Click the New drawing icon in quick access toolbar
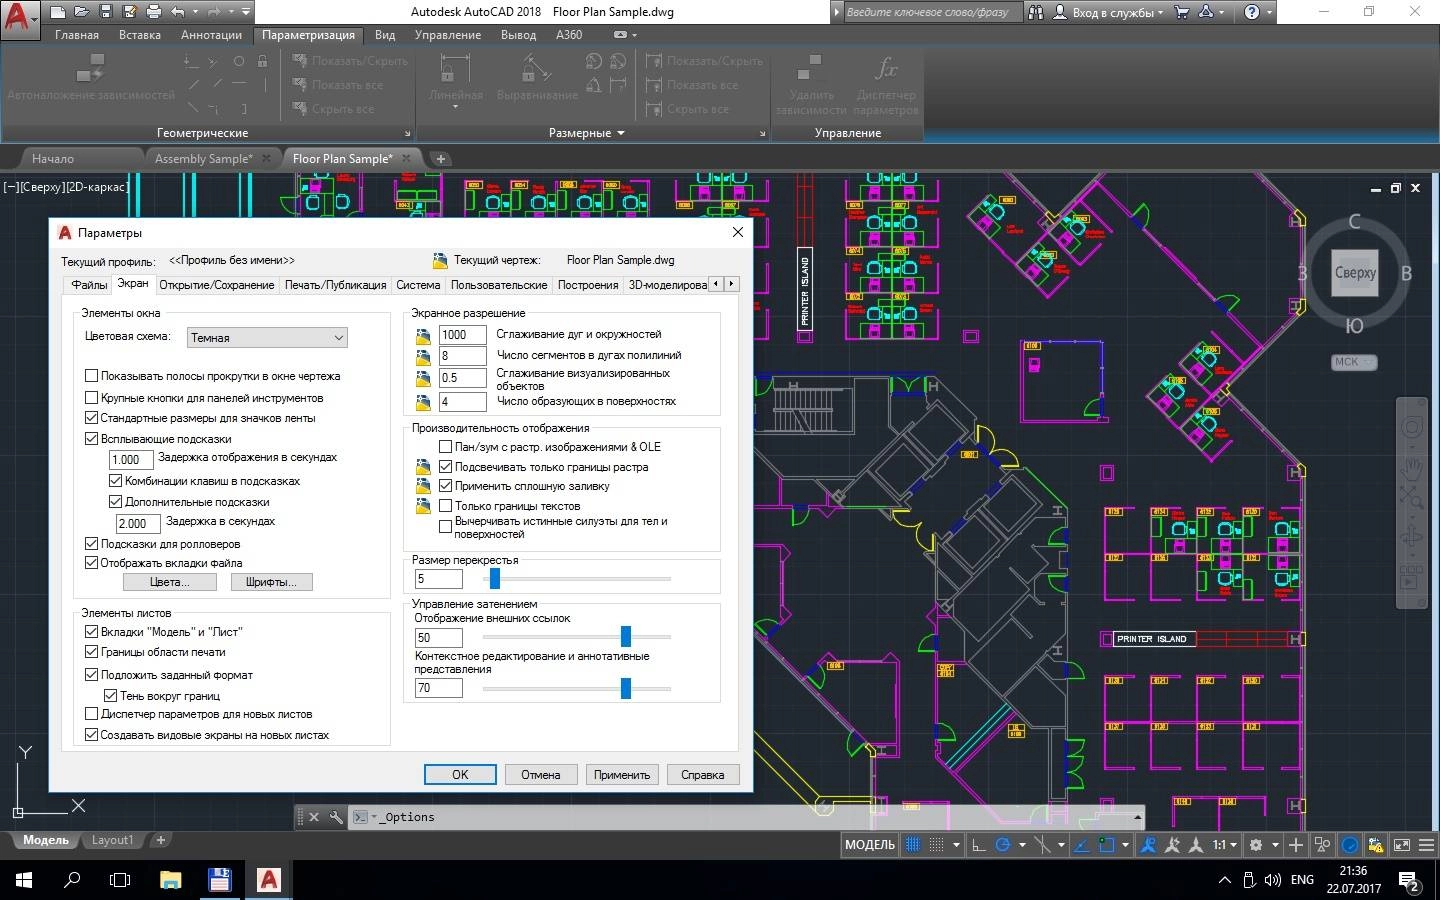This screenshot has height=900, width=1440. (x=58, y=12)
